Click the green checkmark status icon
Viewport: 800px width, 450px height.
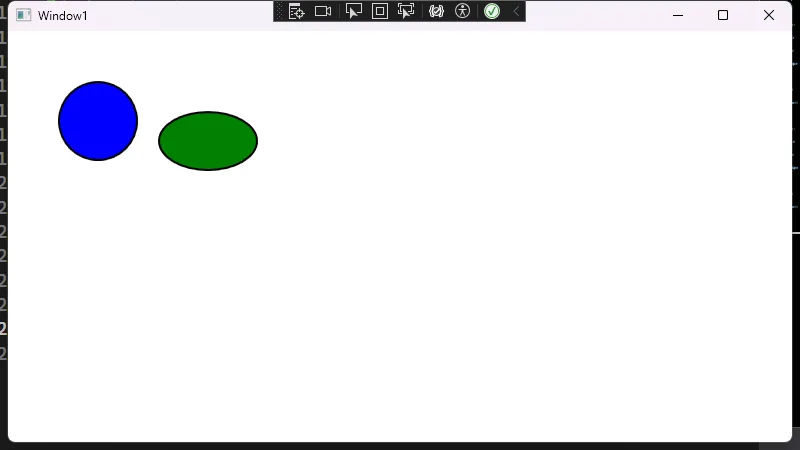click(492, 11)
